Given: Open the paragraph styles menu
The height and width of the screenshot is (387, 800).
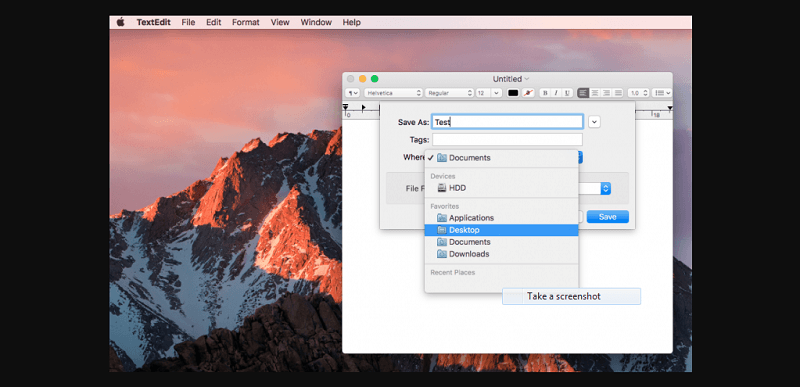Looking at the screenshot, I should [x=353, y=93].
